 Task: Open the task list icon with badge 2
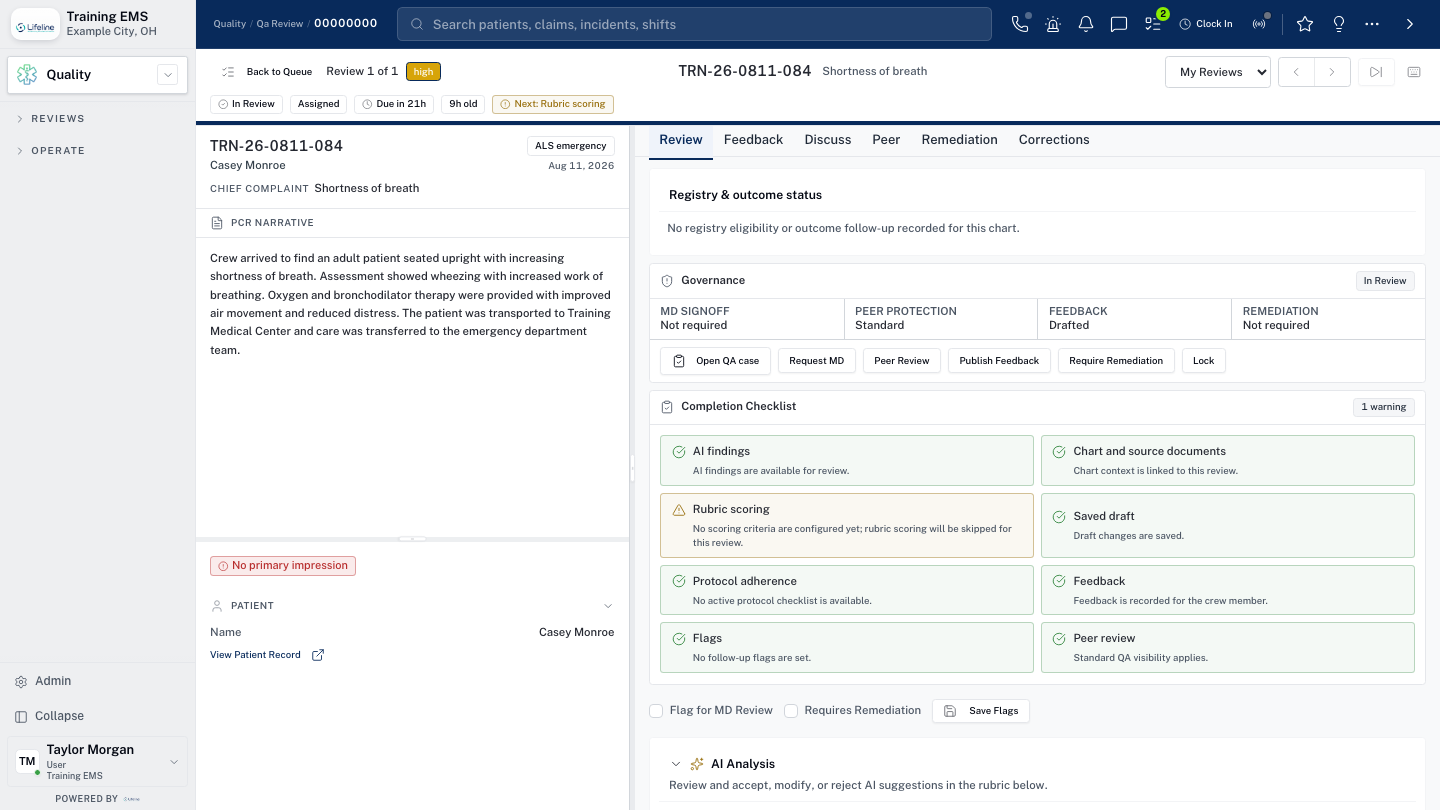tap(1153, 24)
